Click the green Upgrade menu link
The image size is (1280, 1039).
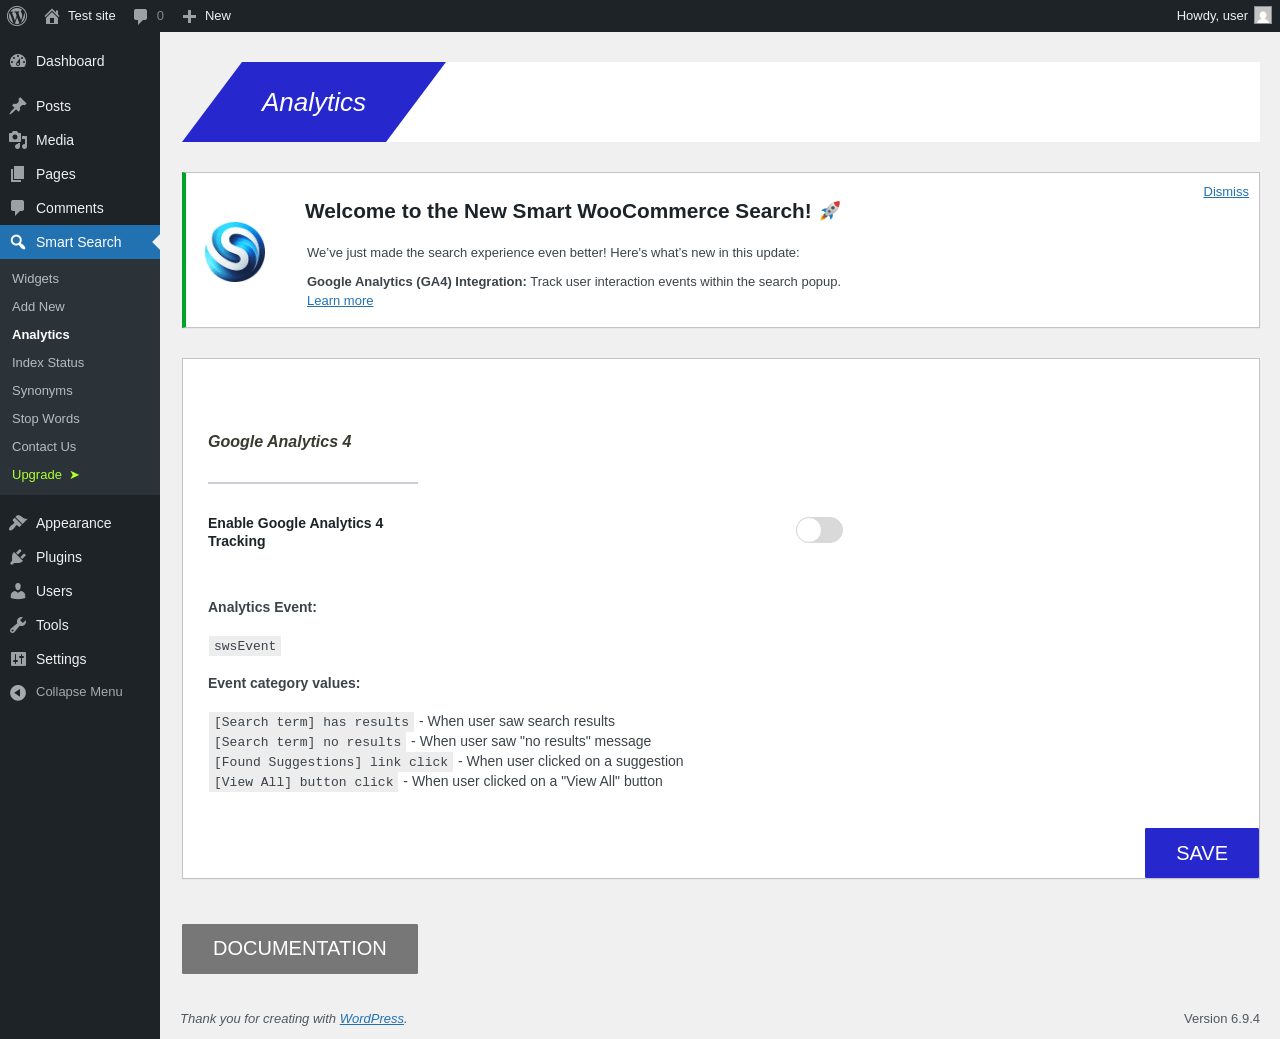pyautogui.click(x=37, y=475)
